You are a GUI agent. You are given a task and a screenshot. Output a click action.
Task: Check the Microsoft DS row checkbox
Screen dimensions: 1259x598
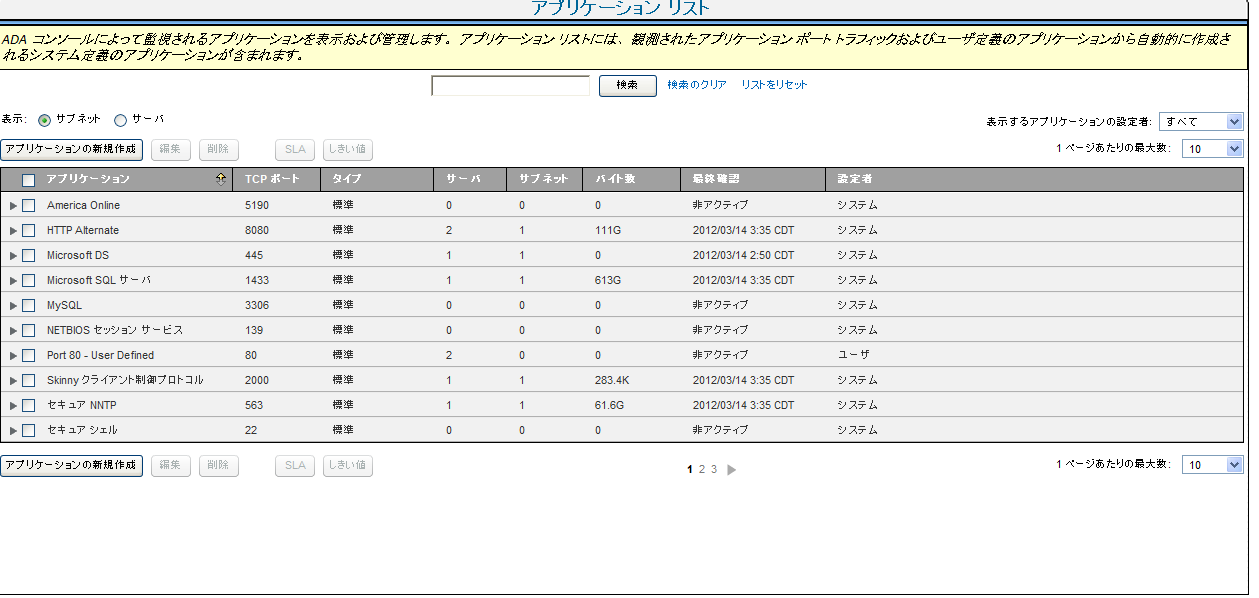tap(28, 255)
